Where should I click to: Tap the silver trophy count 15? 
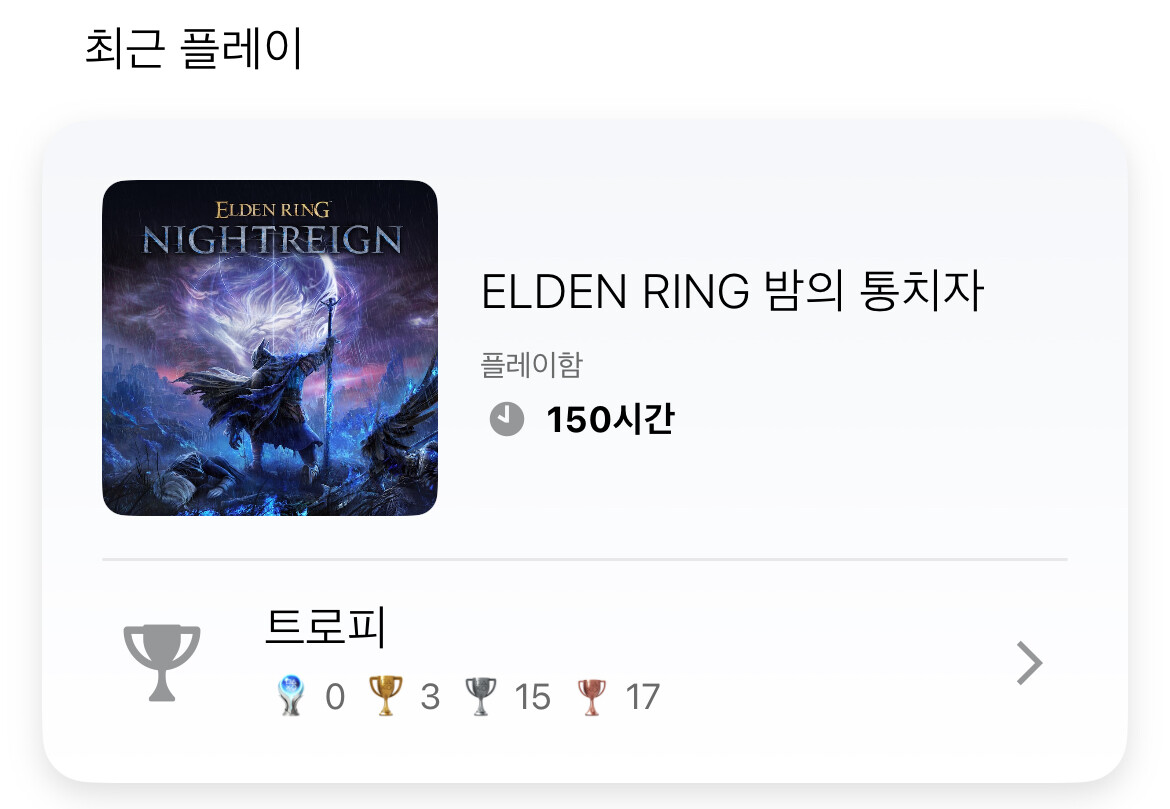tap(532, 697)
